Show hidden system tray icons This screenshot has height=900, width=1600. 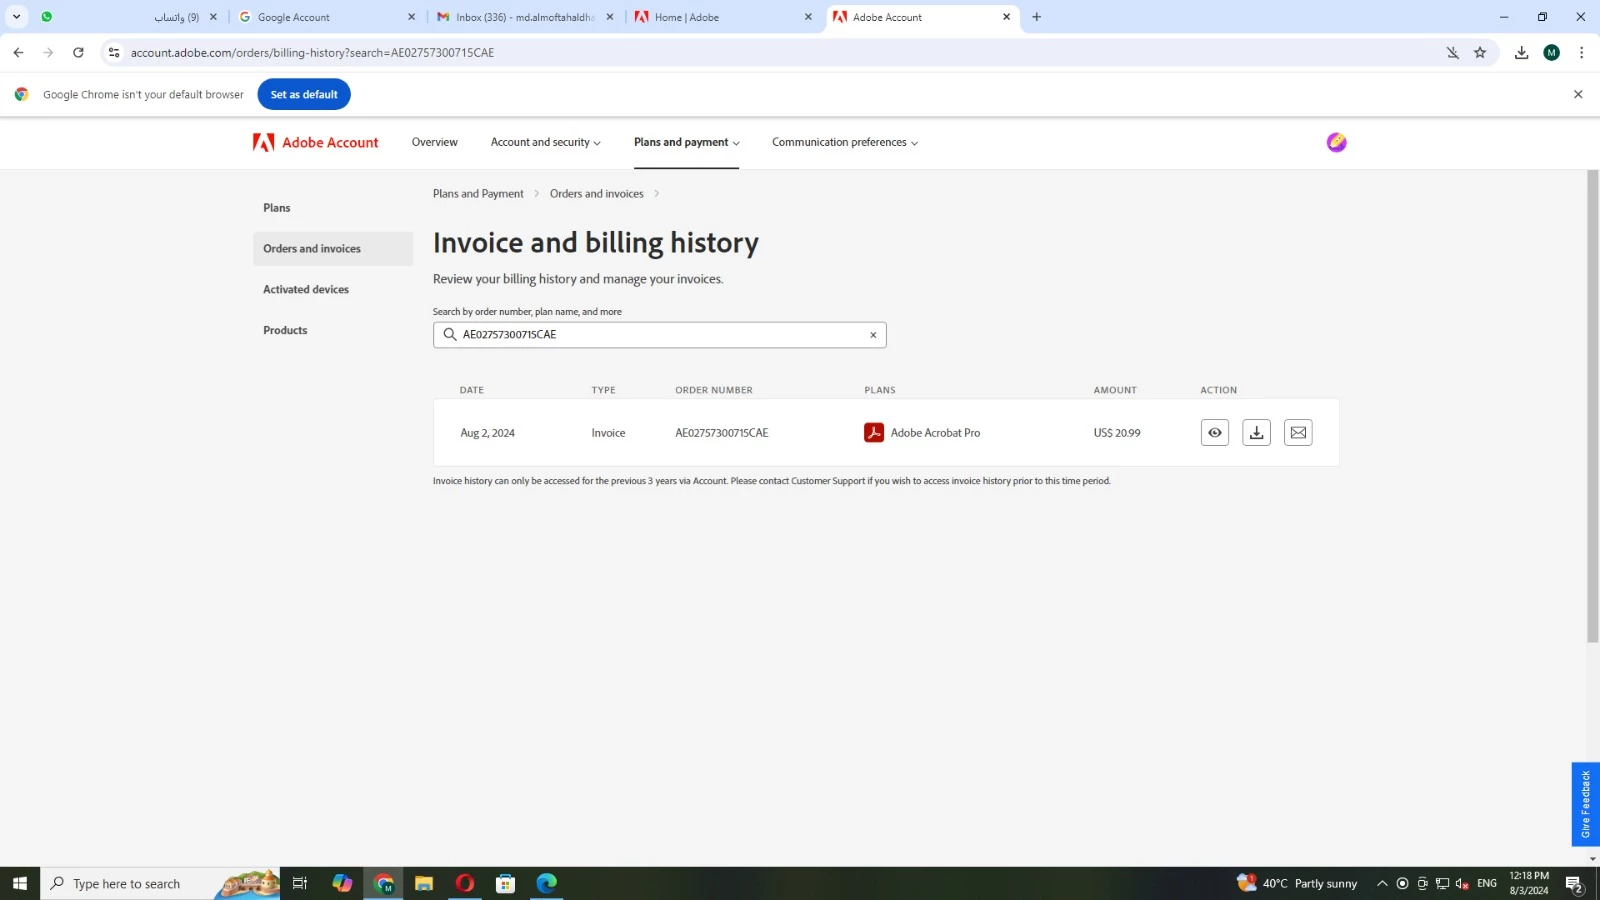point(1382,883)
